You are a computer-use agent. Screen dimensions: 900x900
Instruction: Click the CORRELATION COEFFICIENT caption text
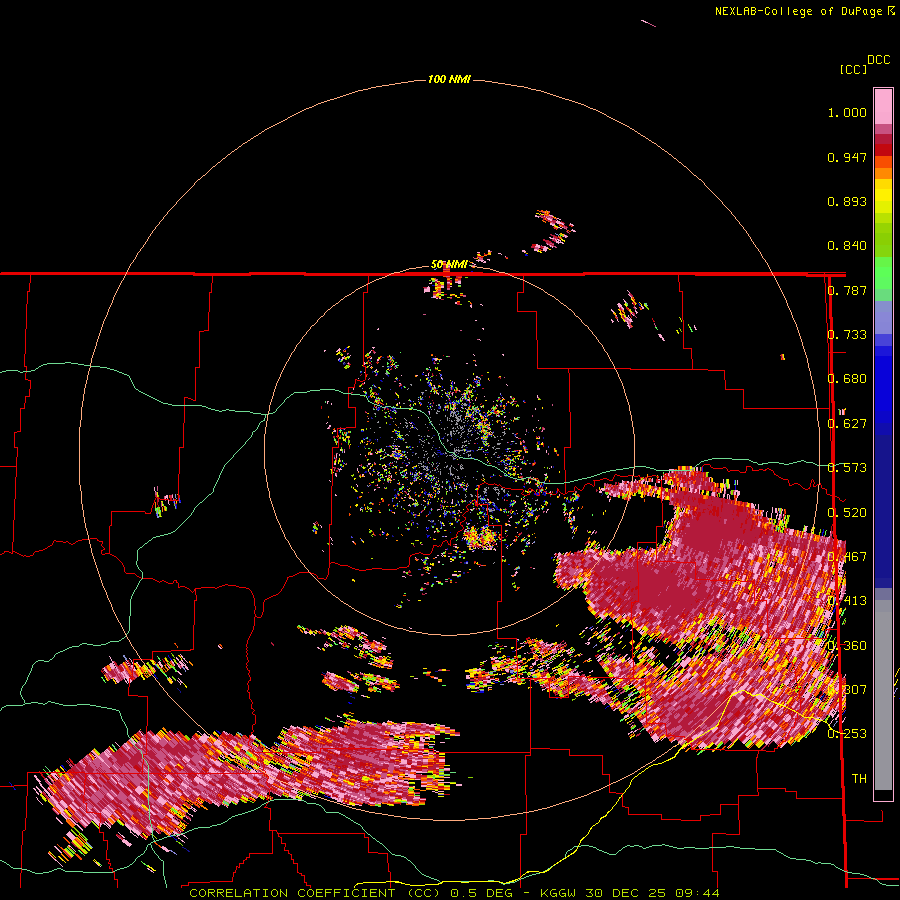click(x=292, y=893)
